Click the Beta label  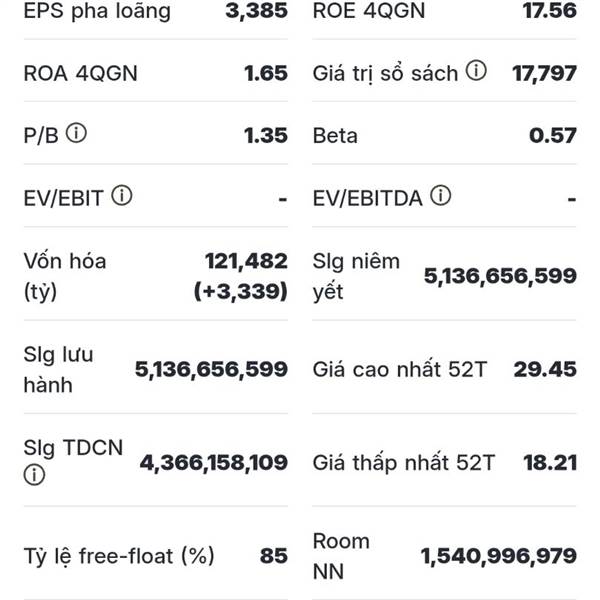click(x=335, y=135)
